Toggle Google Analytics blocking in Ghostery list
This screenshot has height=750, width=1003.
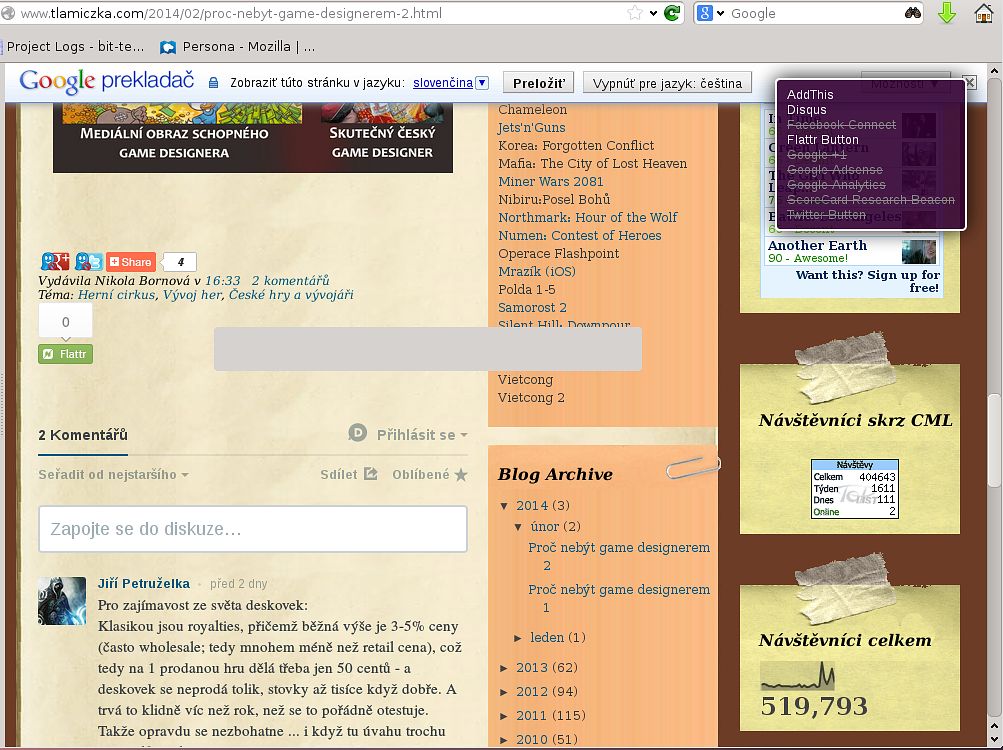(836, 185)
